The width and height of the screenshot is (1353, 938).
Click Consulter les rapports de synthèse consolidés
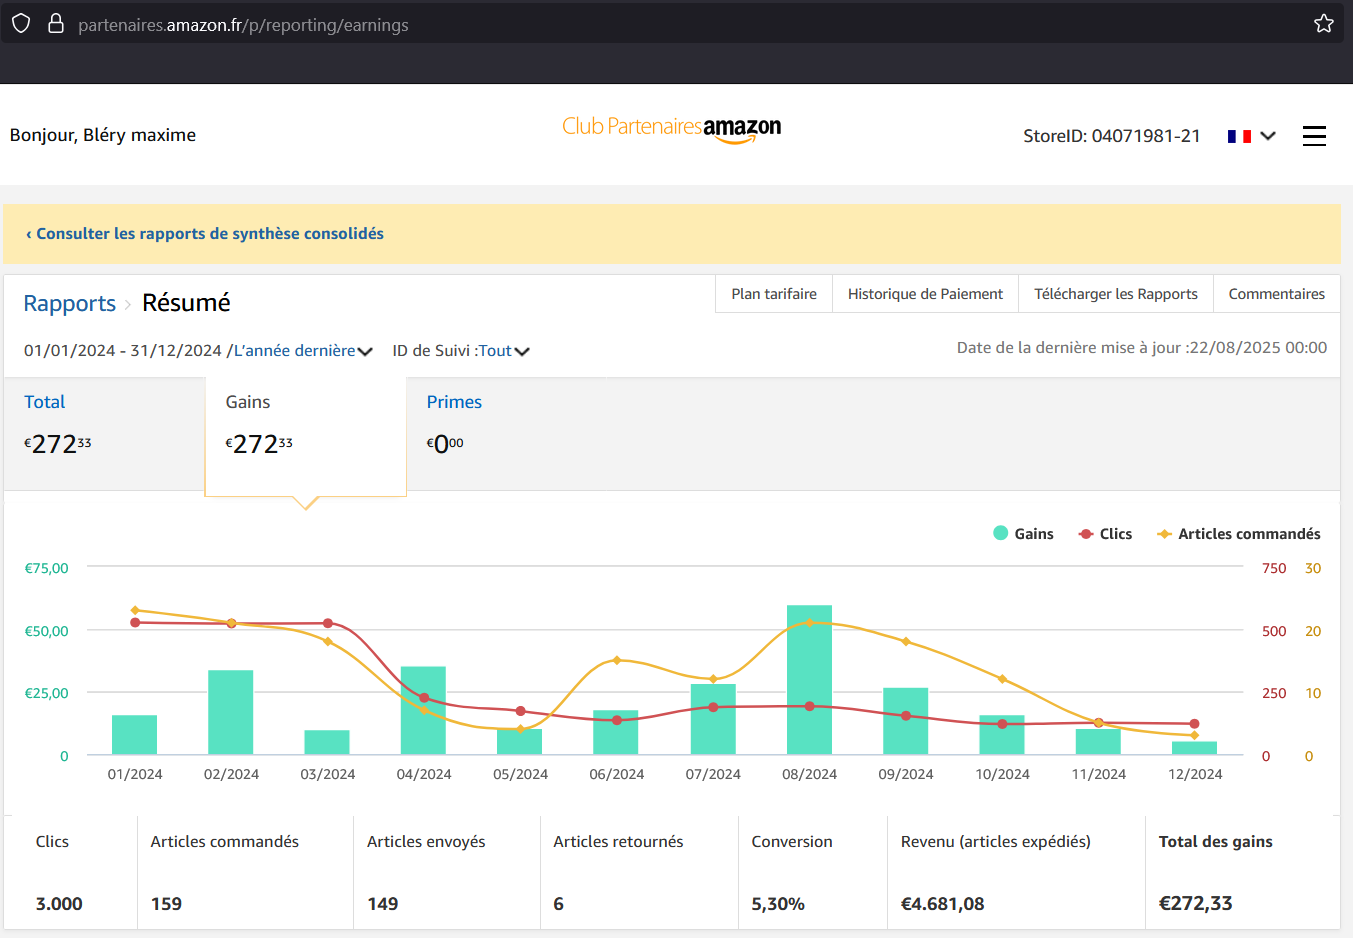[x=205, y=234]
